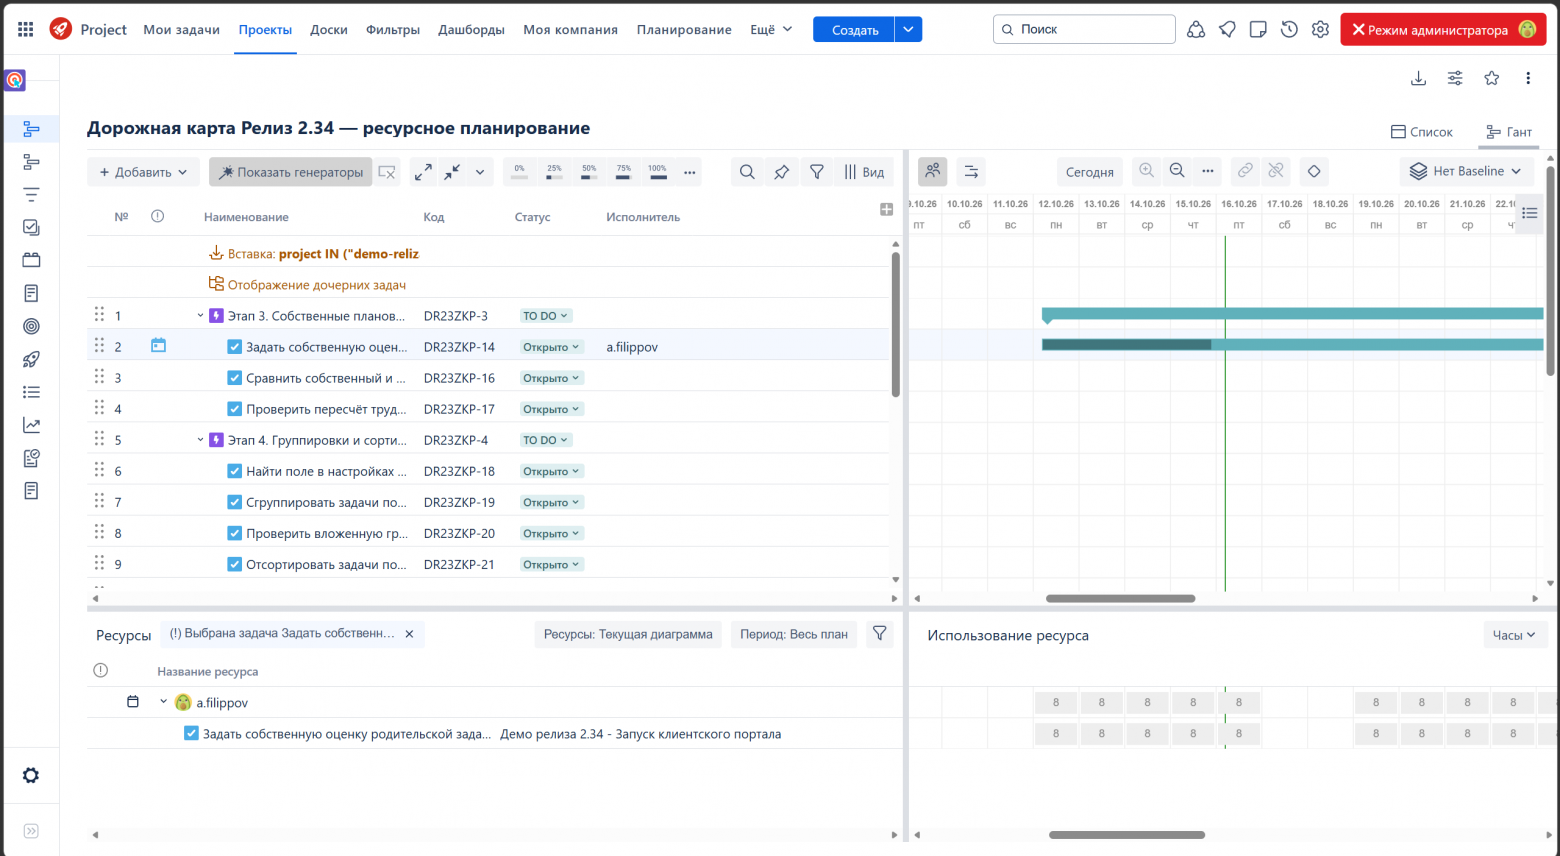Zoom out on the Gantt timeline
The image size is (1560, 856).
1177,171
